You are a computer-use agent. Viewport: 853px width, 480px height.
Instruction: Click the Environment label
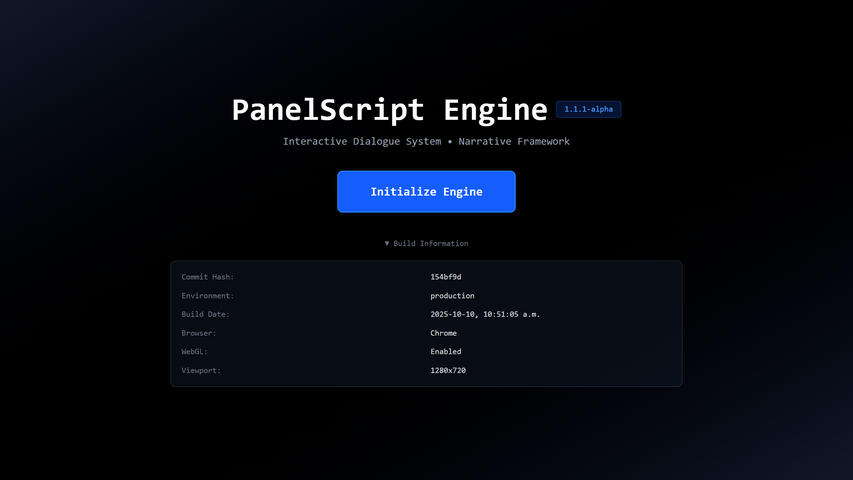208,296
